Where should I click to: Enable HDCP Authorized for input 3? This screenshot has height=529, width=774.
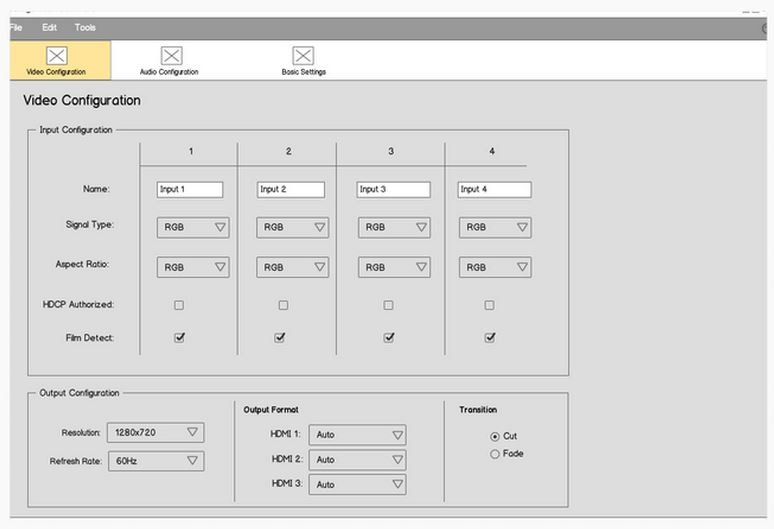[x=388, y=305]
